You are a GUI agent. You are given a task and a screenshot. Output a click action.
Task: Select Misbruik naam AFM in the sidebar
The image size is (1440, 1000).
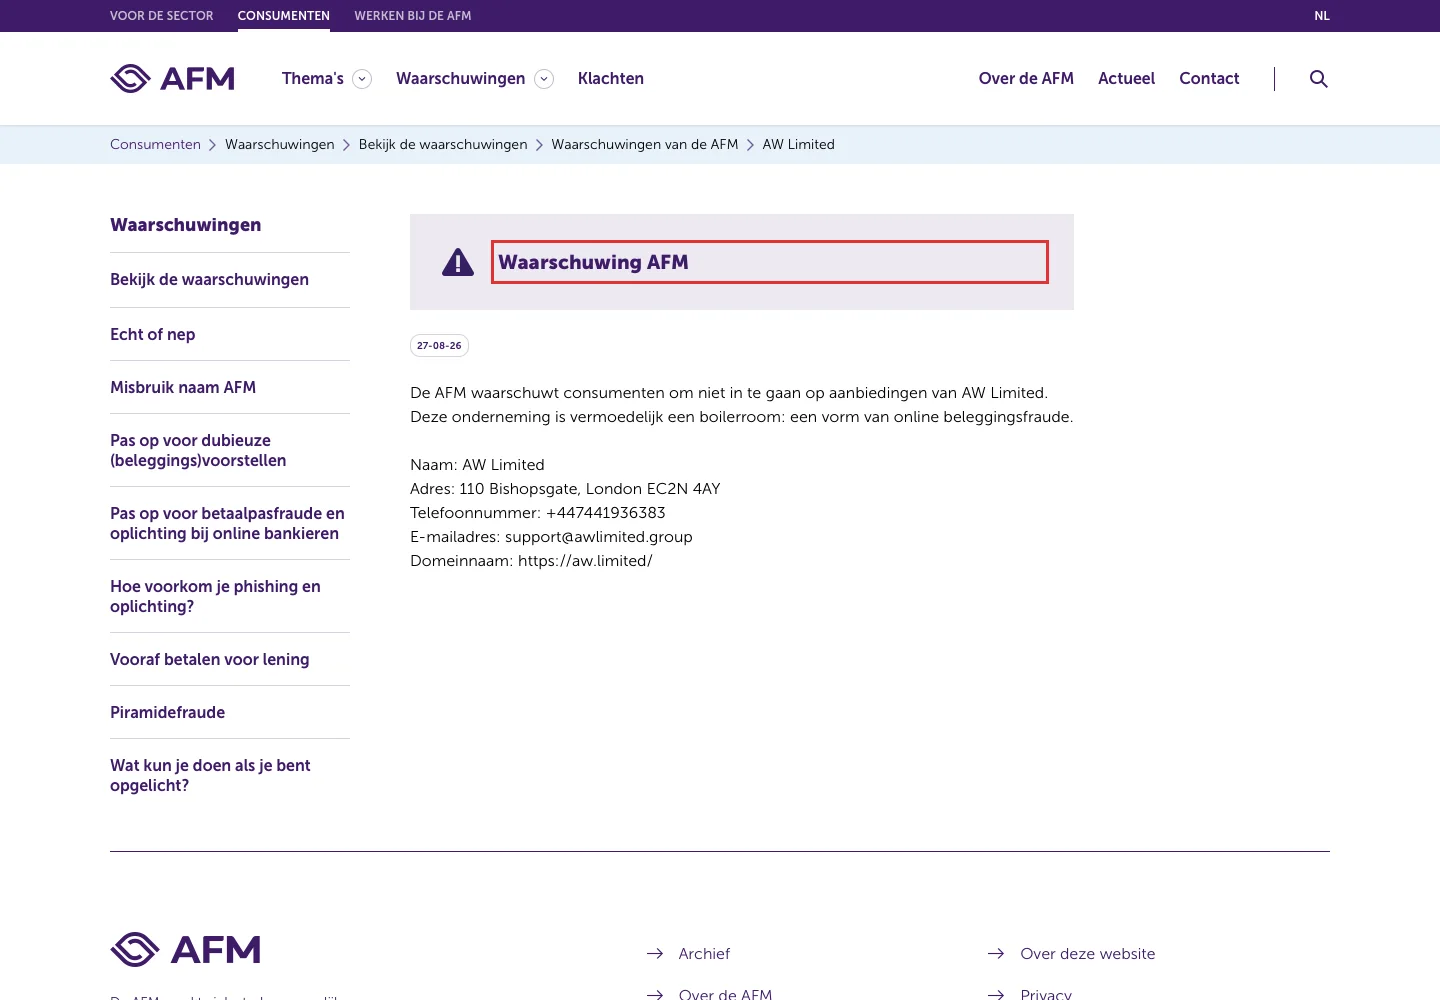tap(183, 387)
